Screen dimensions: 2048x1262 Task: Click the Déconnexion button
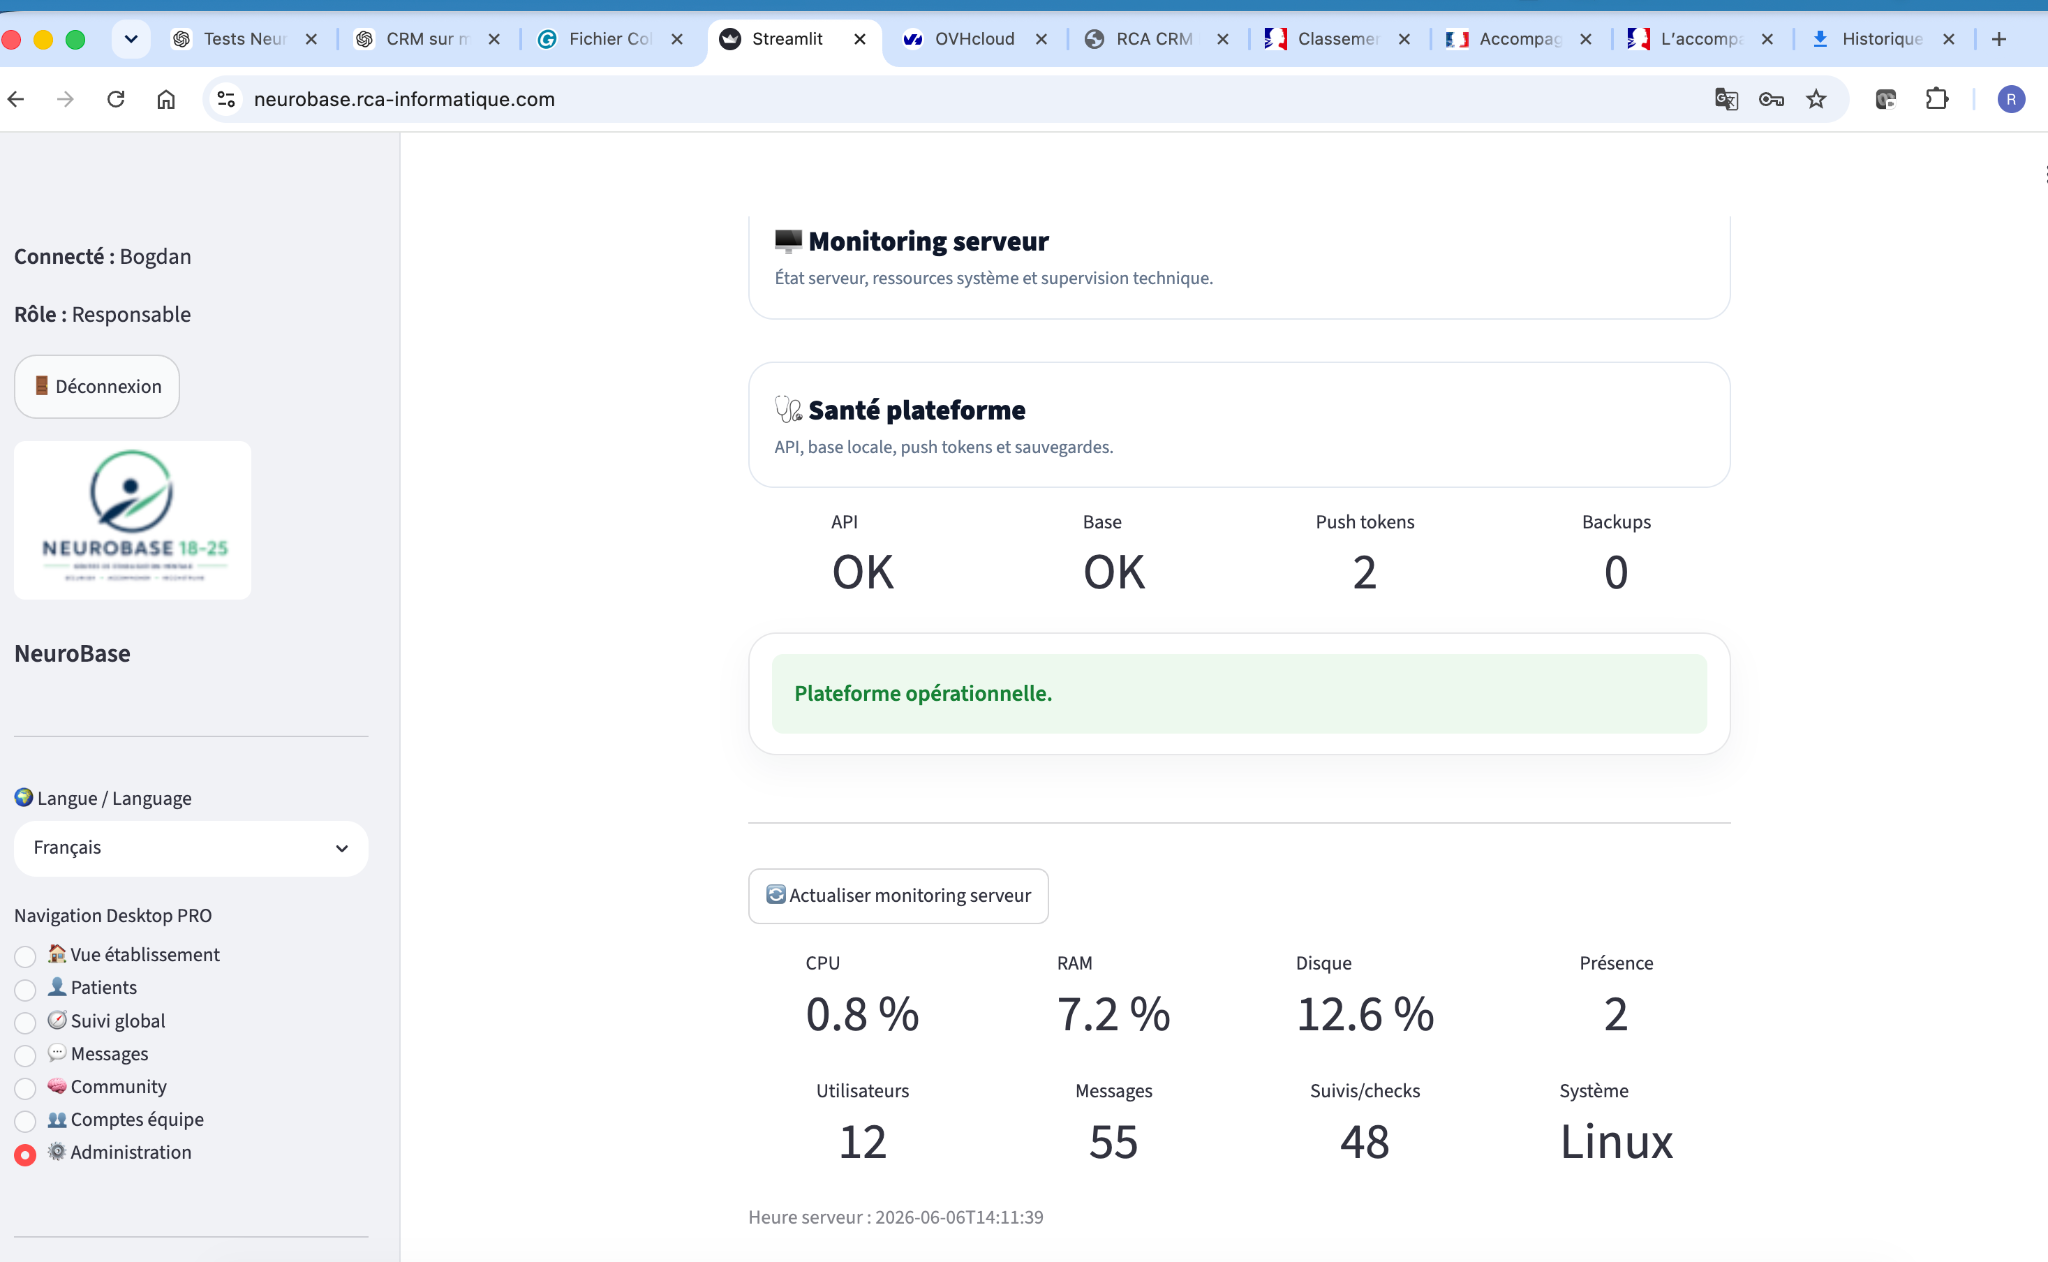[x=97, y=386]
